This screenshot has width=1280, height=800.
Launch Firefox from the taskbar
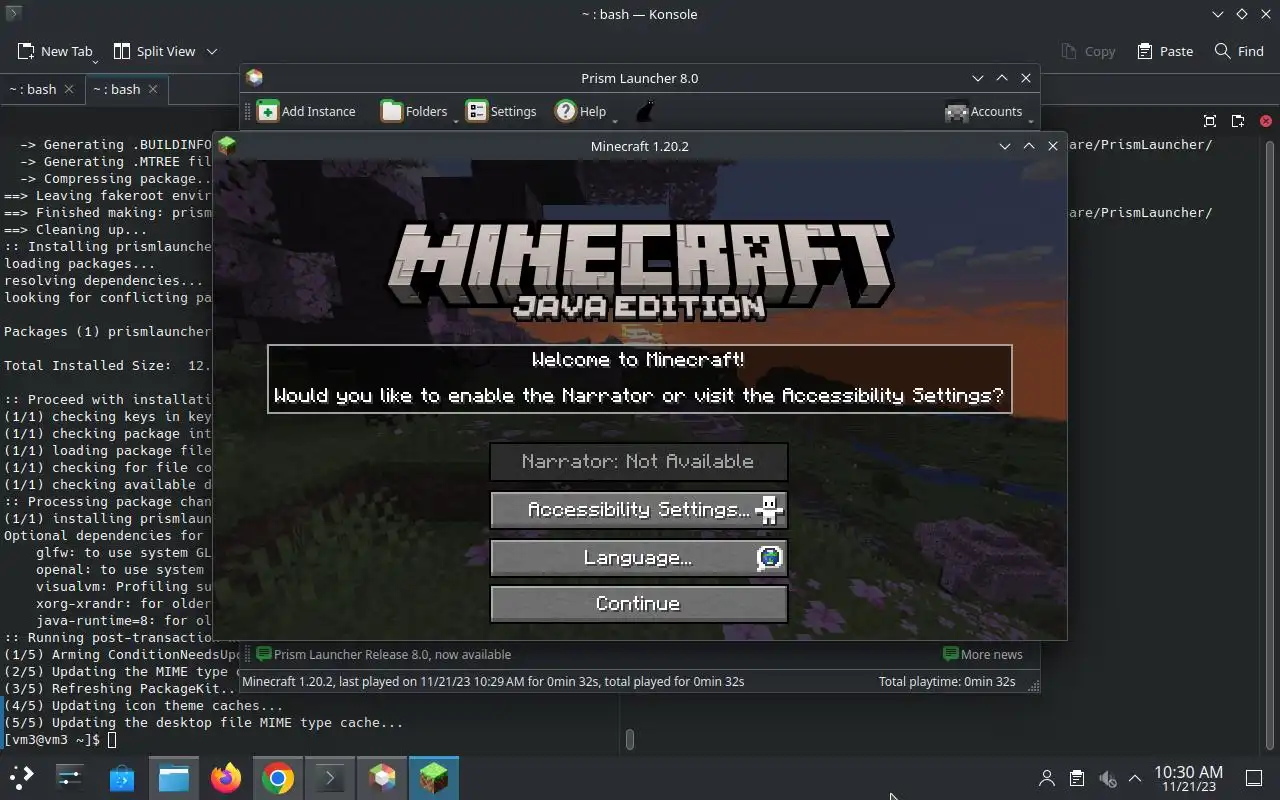(x=226, y=777)
